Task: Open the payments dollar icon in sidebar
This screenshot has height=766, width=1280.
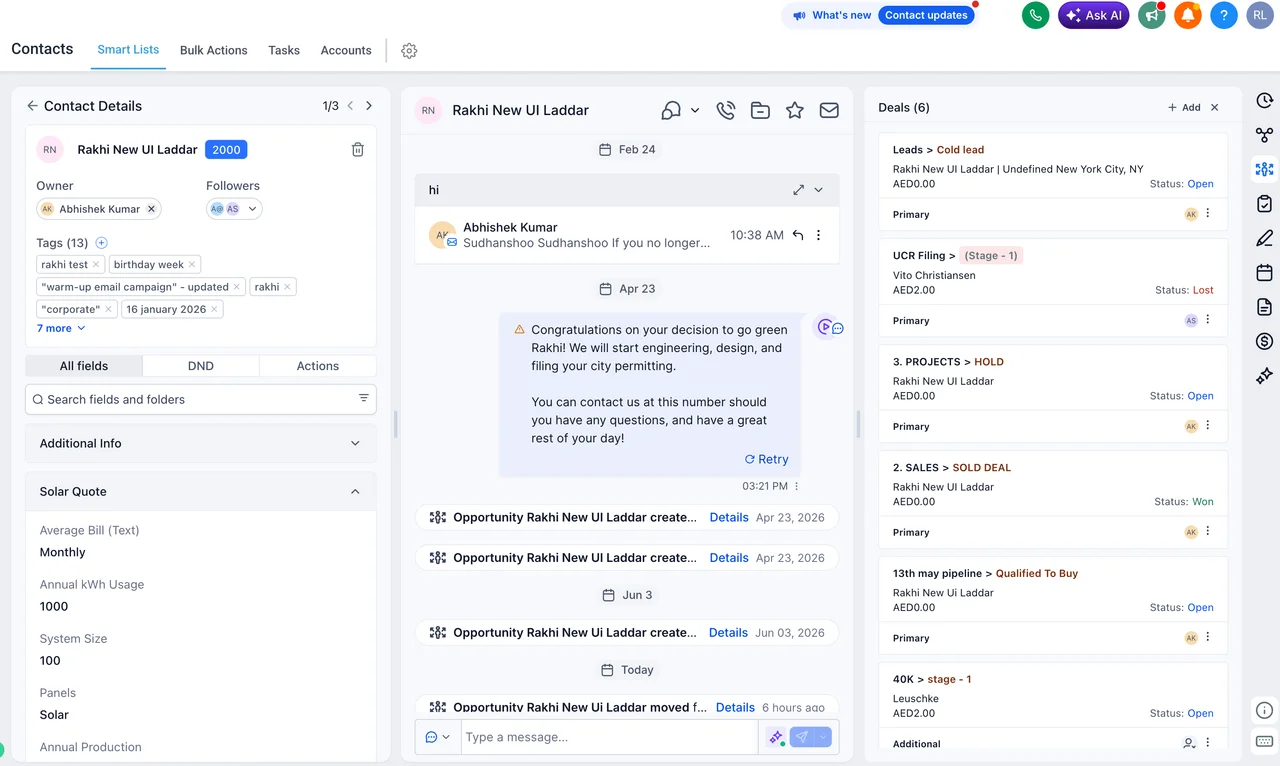Action: point(1264,341)
